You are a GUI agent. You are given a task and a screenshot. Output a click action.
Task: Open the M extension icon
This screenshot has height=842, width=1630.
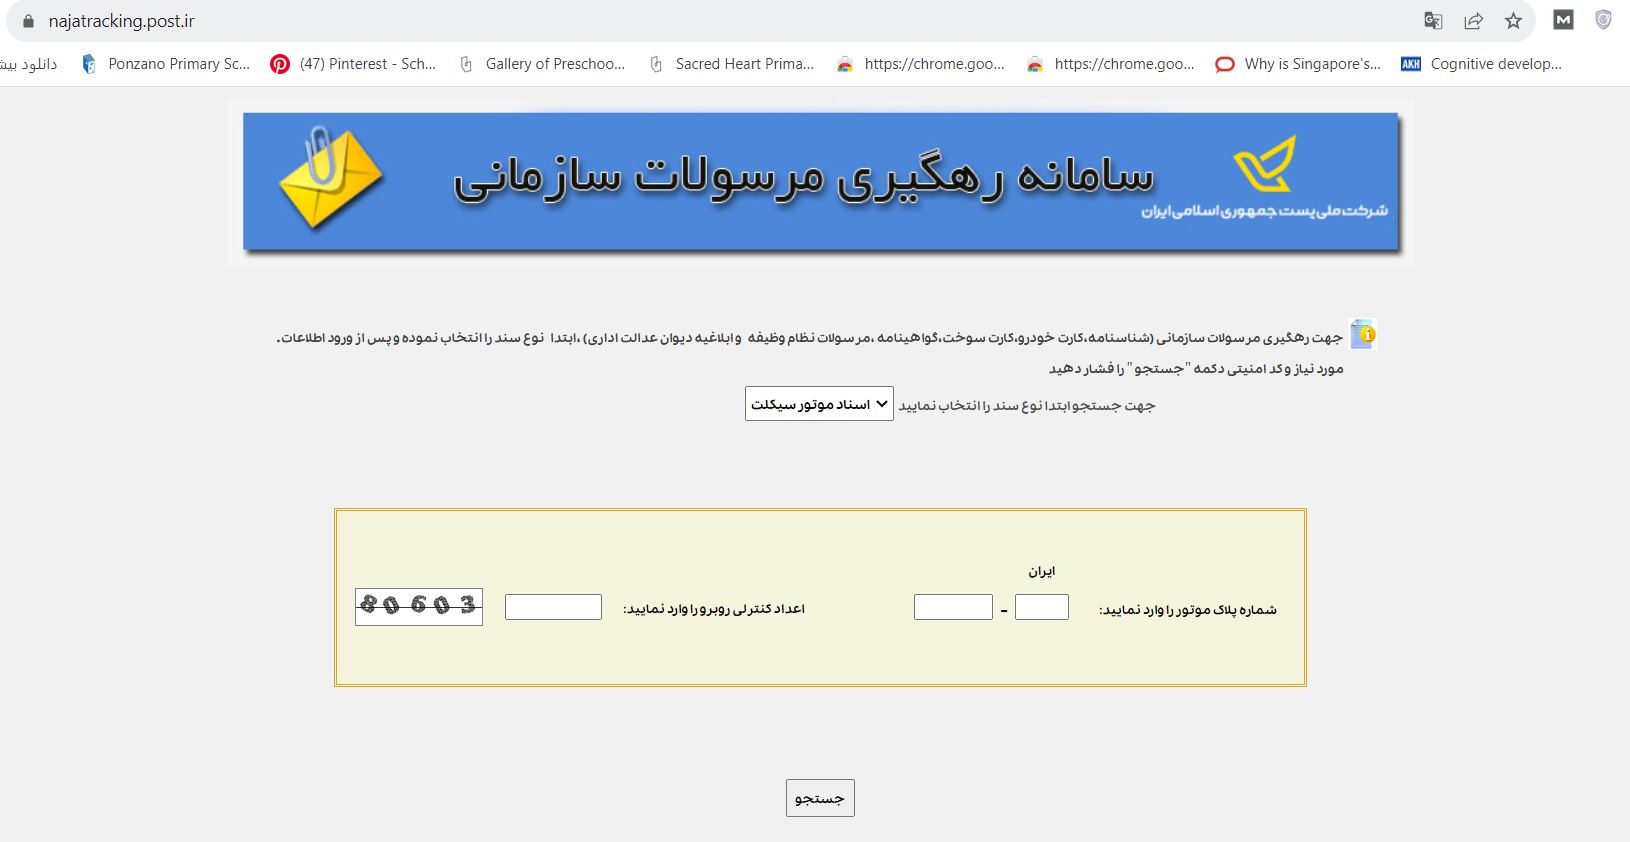click(x=1563, y=19)
